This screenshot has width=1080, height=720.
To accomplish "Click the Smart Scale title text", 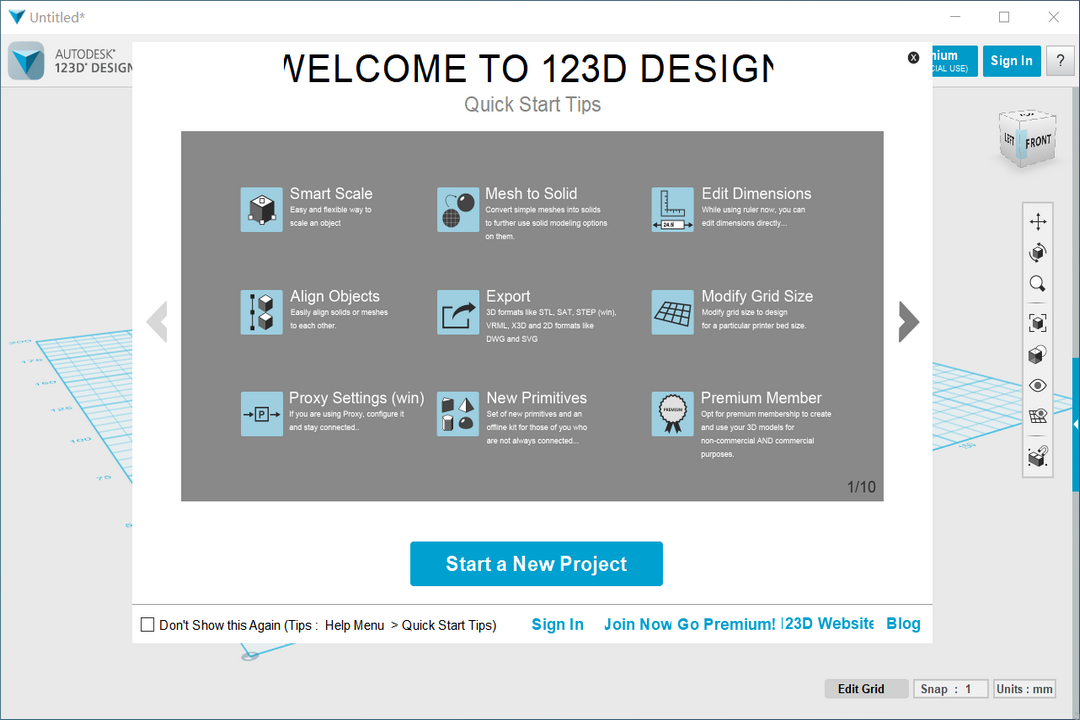I will [331, 194].
